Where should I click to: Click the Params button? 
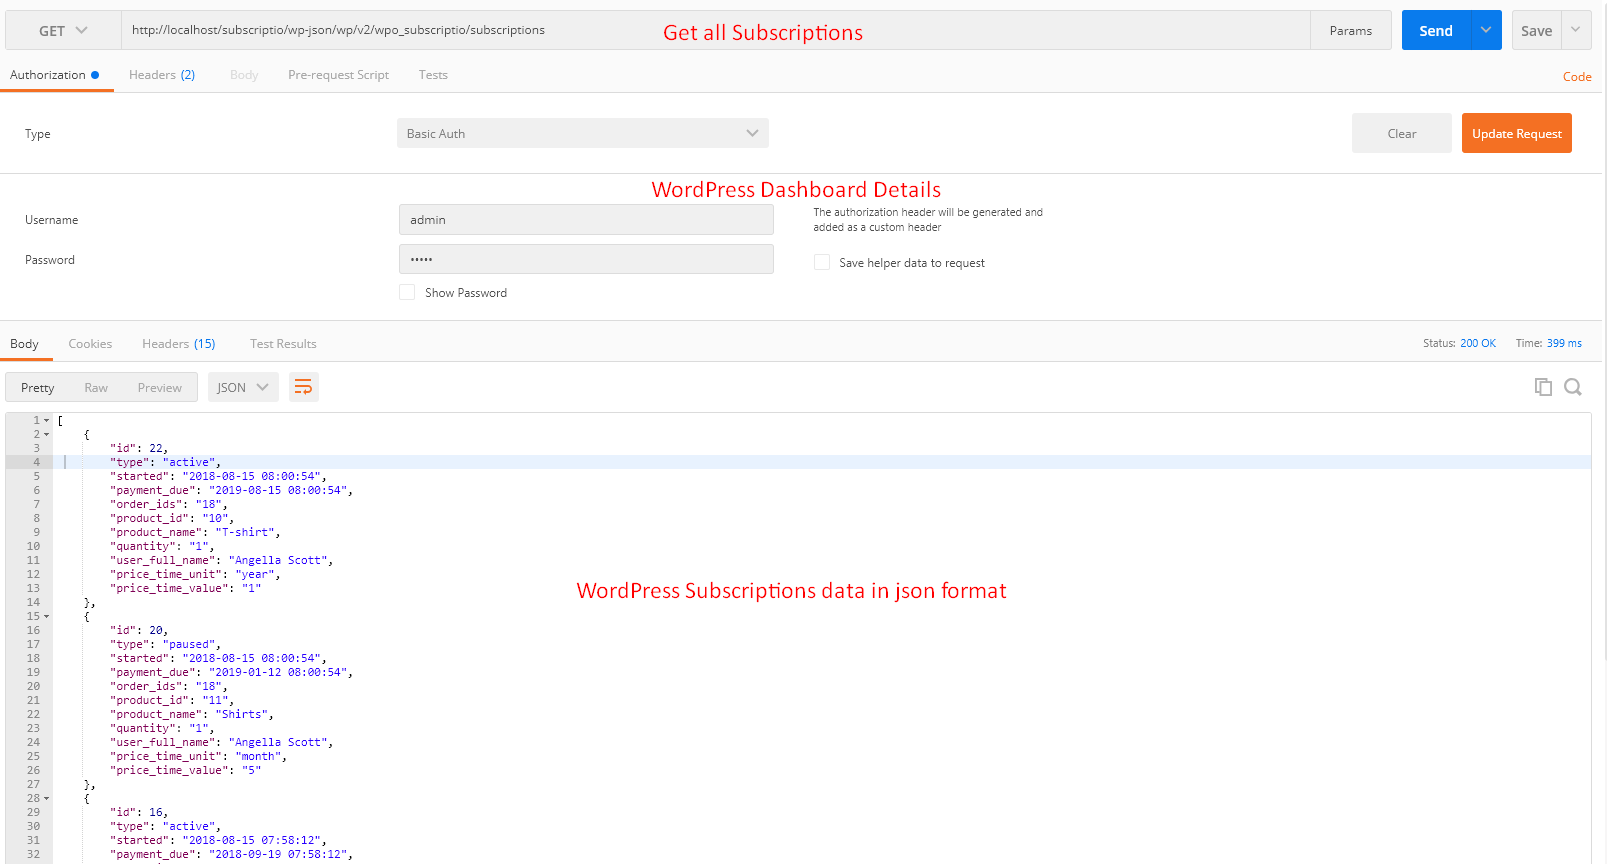click(x=1351, y=30)
